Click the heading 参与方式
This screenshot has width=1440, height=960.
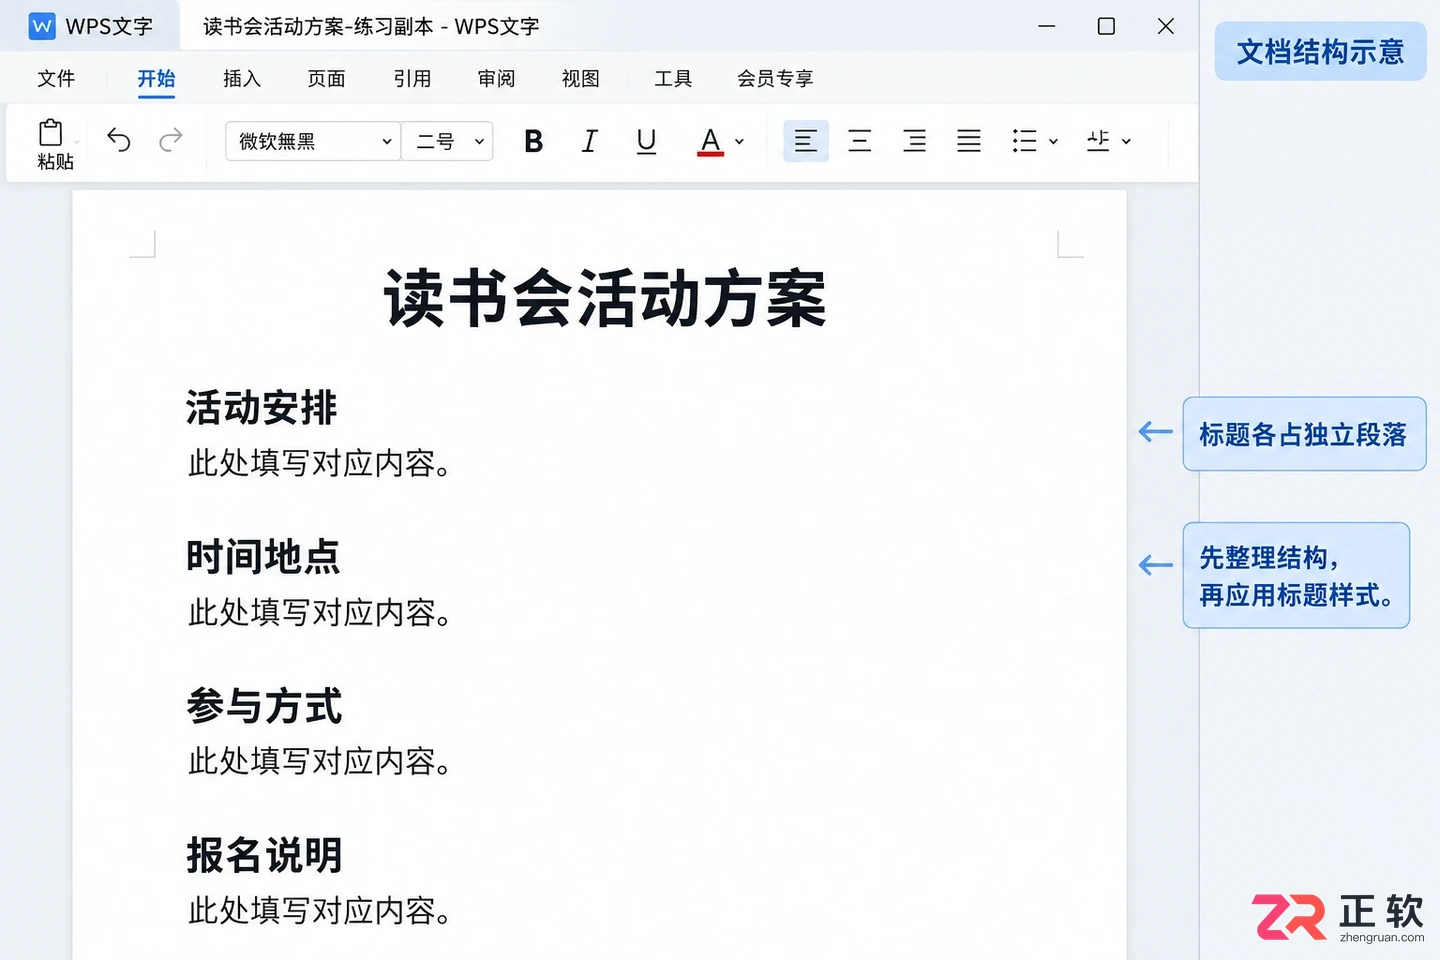point(264,706)
